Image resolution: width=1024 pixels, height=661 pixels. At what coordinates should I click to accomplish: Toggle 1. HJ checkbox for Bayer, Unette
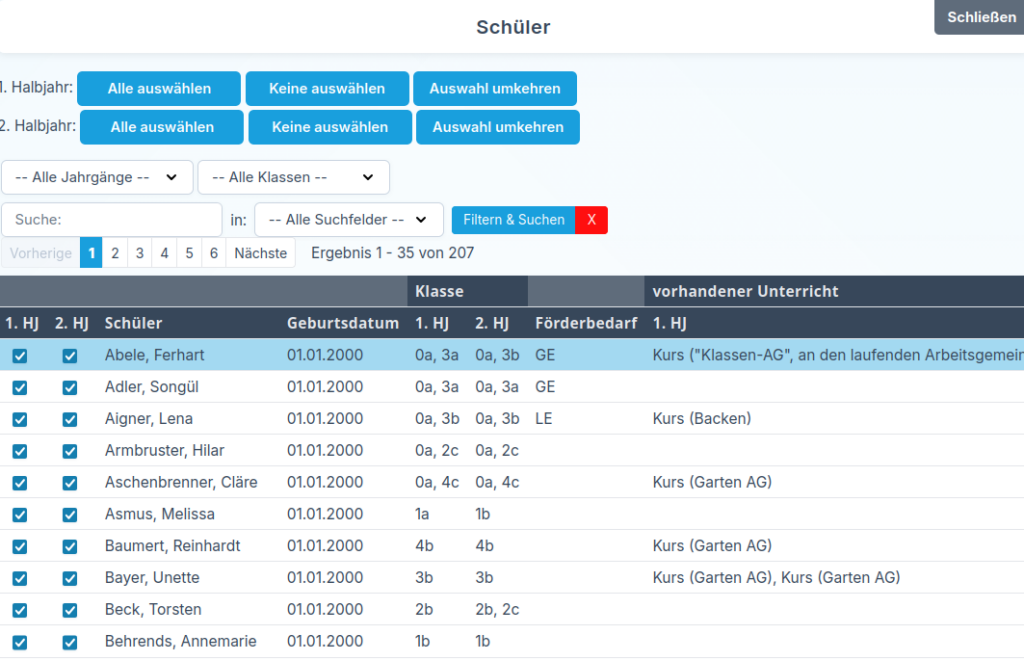point(20,578)
